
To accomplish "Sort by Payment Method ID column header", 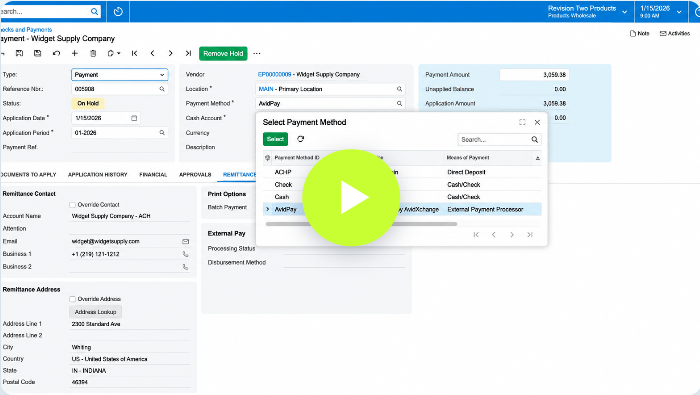I will (297, 158).
